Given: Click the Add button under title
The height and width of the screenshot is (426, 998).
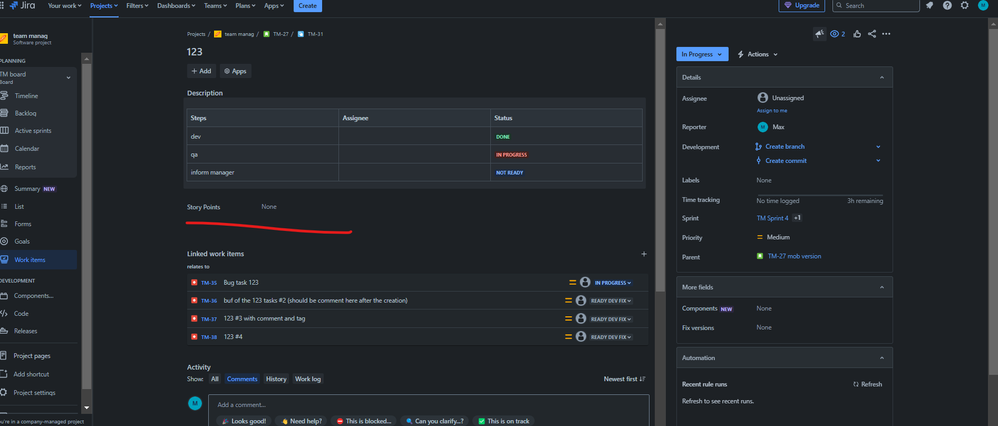Looking at the screenshot, I should point(201,71).
